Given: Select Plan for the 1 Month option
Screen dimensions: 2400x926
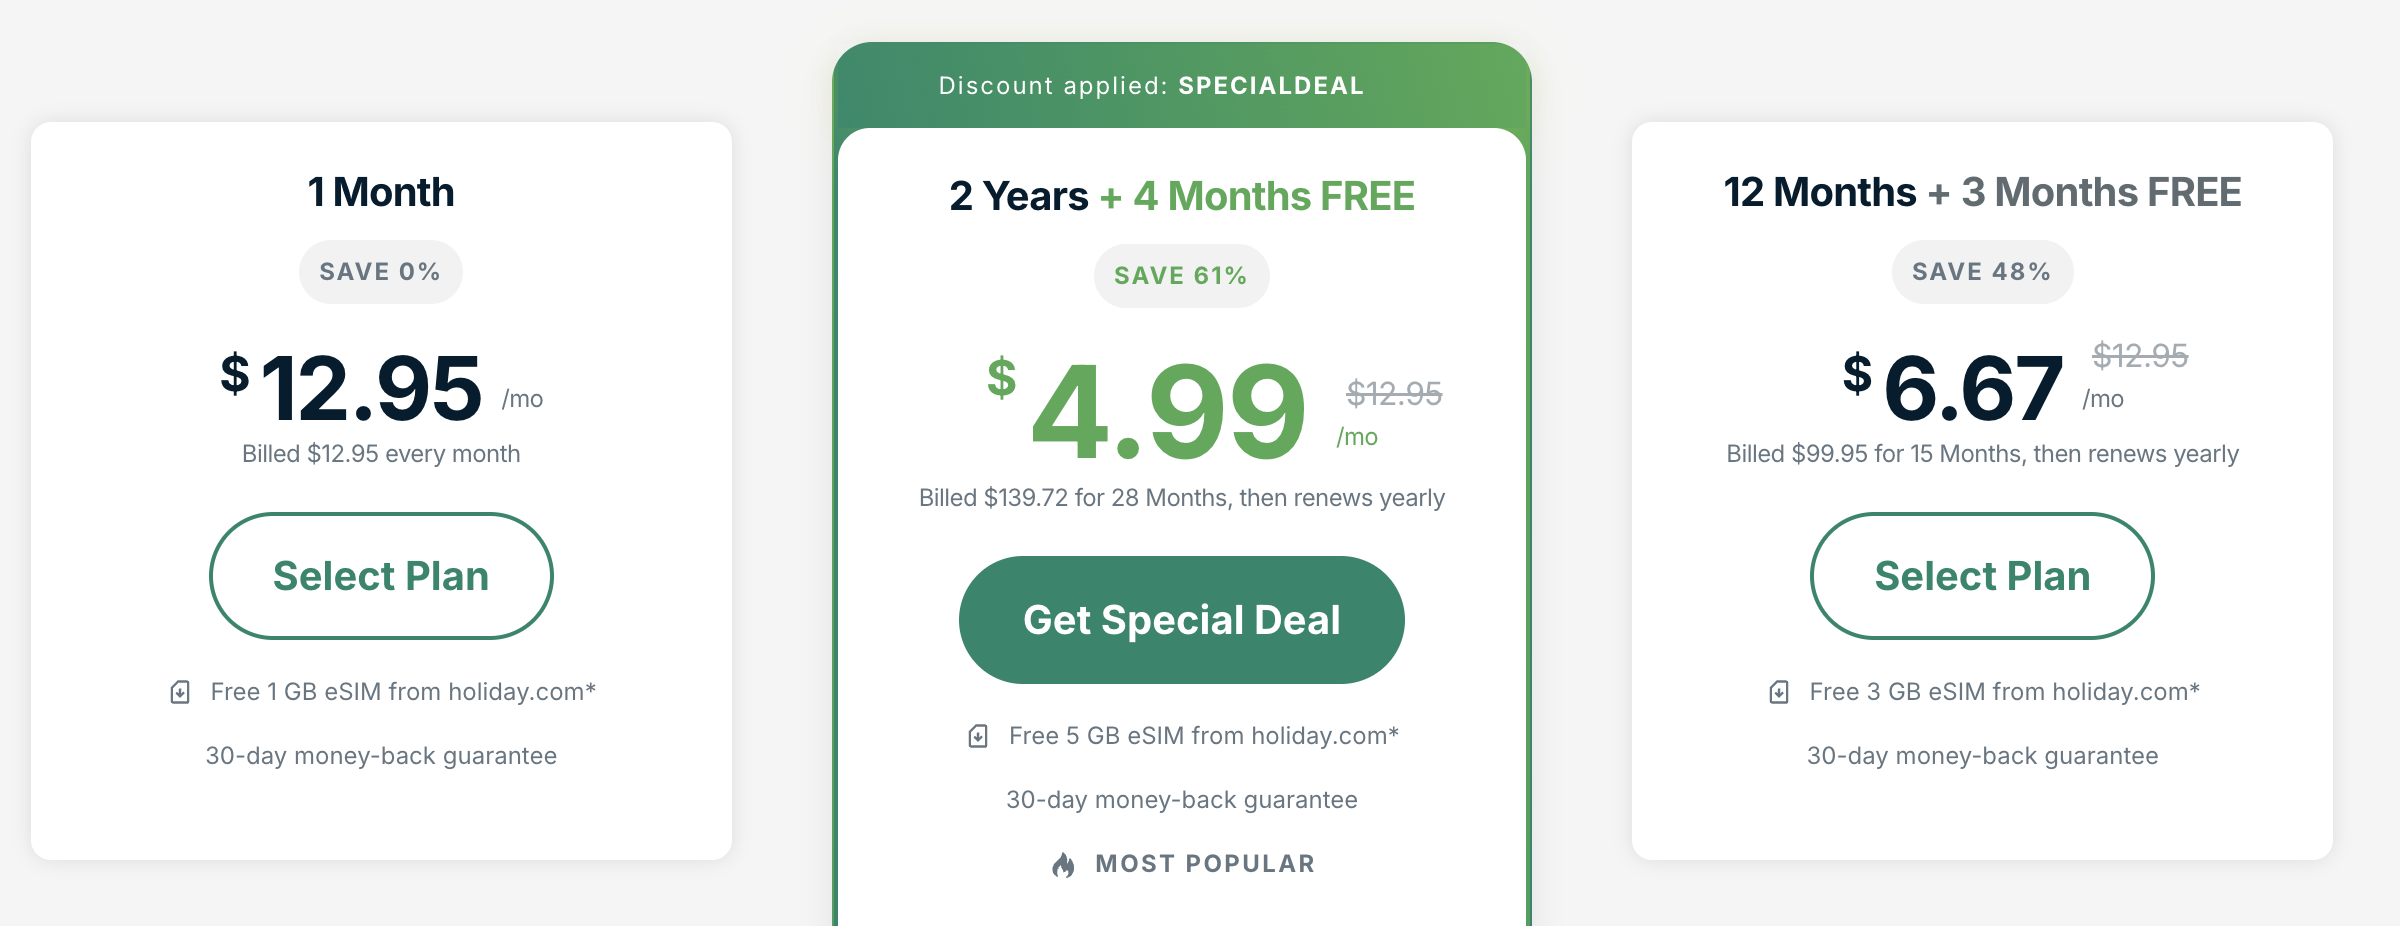Looking at the screenshot, I should click(x=381, y=576).
